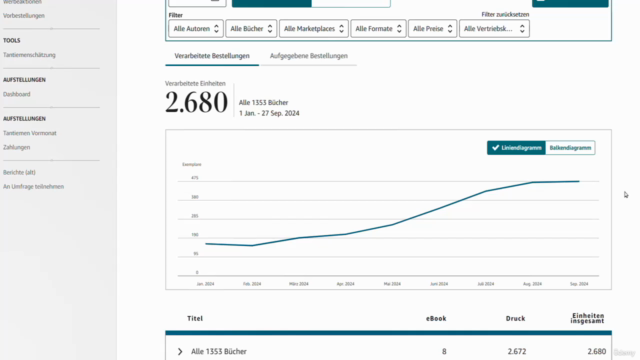
Task: Open Tantiemenschätzung tool
Action: click(29, 55)
